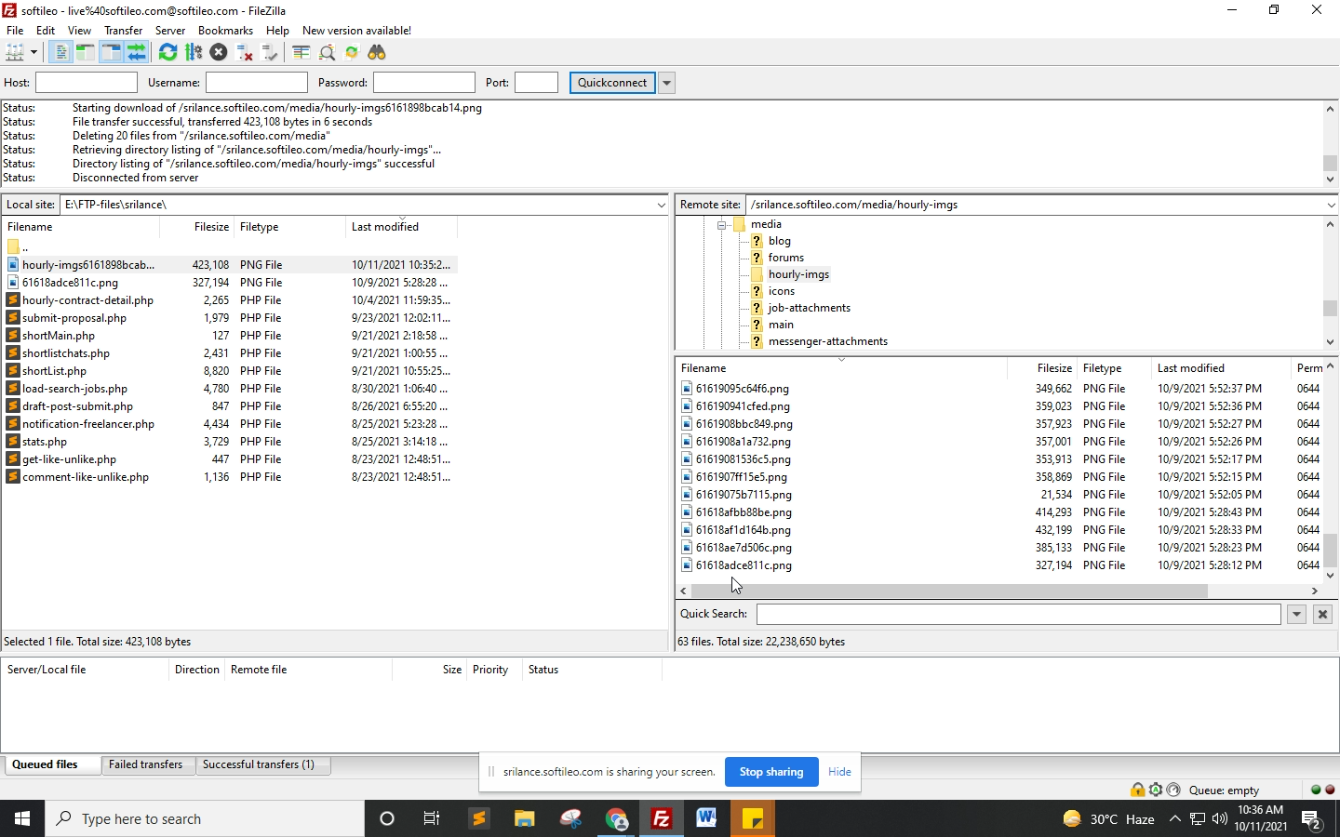Open the Site Manager icon

point(14,53)
